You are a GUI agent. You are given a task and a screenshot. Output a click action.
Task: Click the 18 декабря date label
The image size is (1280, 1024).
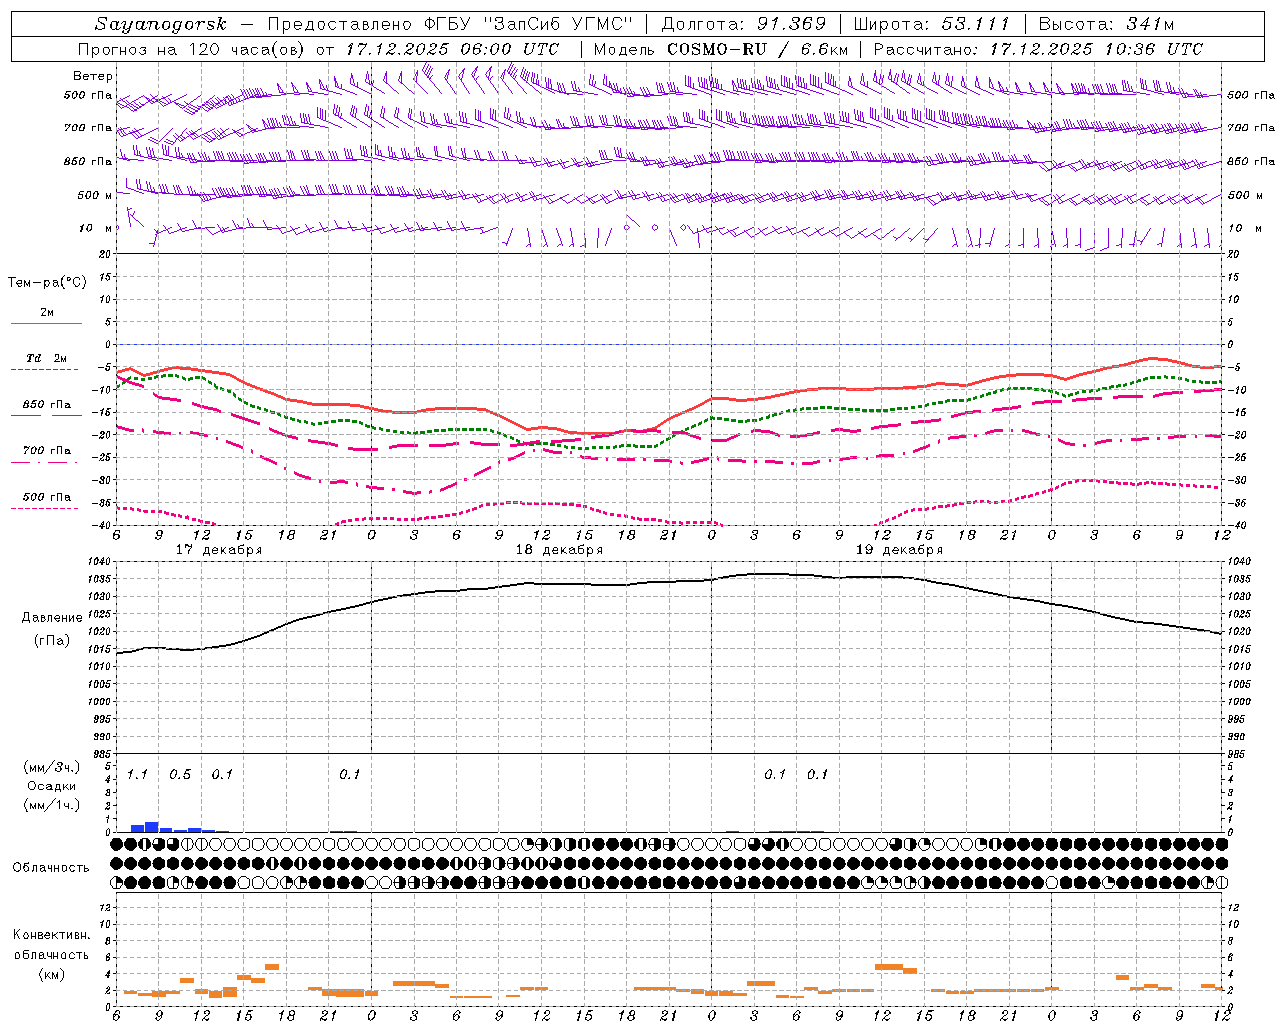click(x=559, y=550)
